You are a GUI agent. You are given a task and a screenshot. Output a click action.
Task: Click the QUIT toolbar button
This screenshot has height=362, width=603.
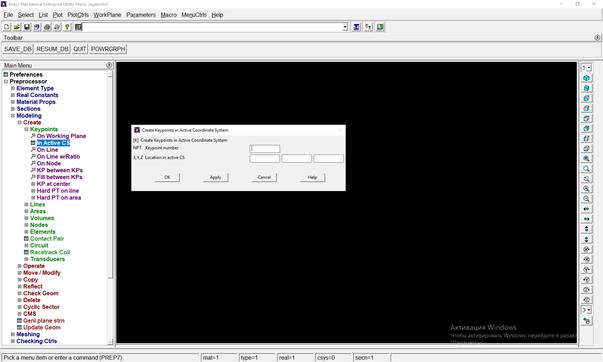pos(80,49)
